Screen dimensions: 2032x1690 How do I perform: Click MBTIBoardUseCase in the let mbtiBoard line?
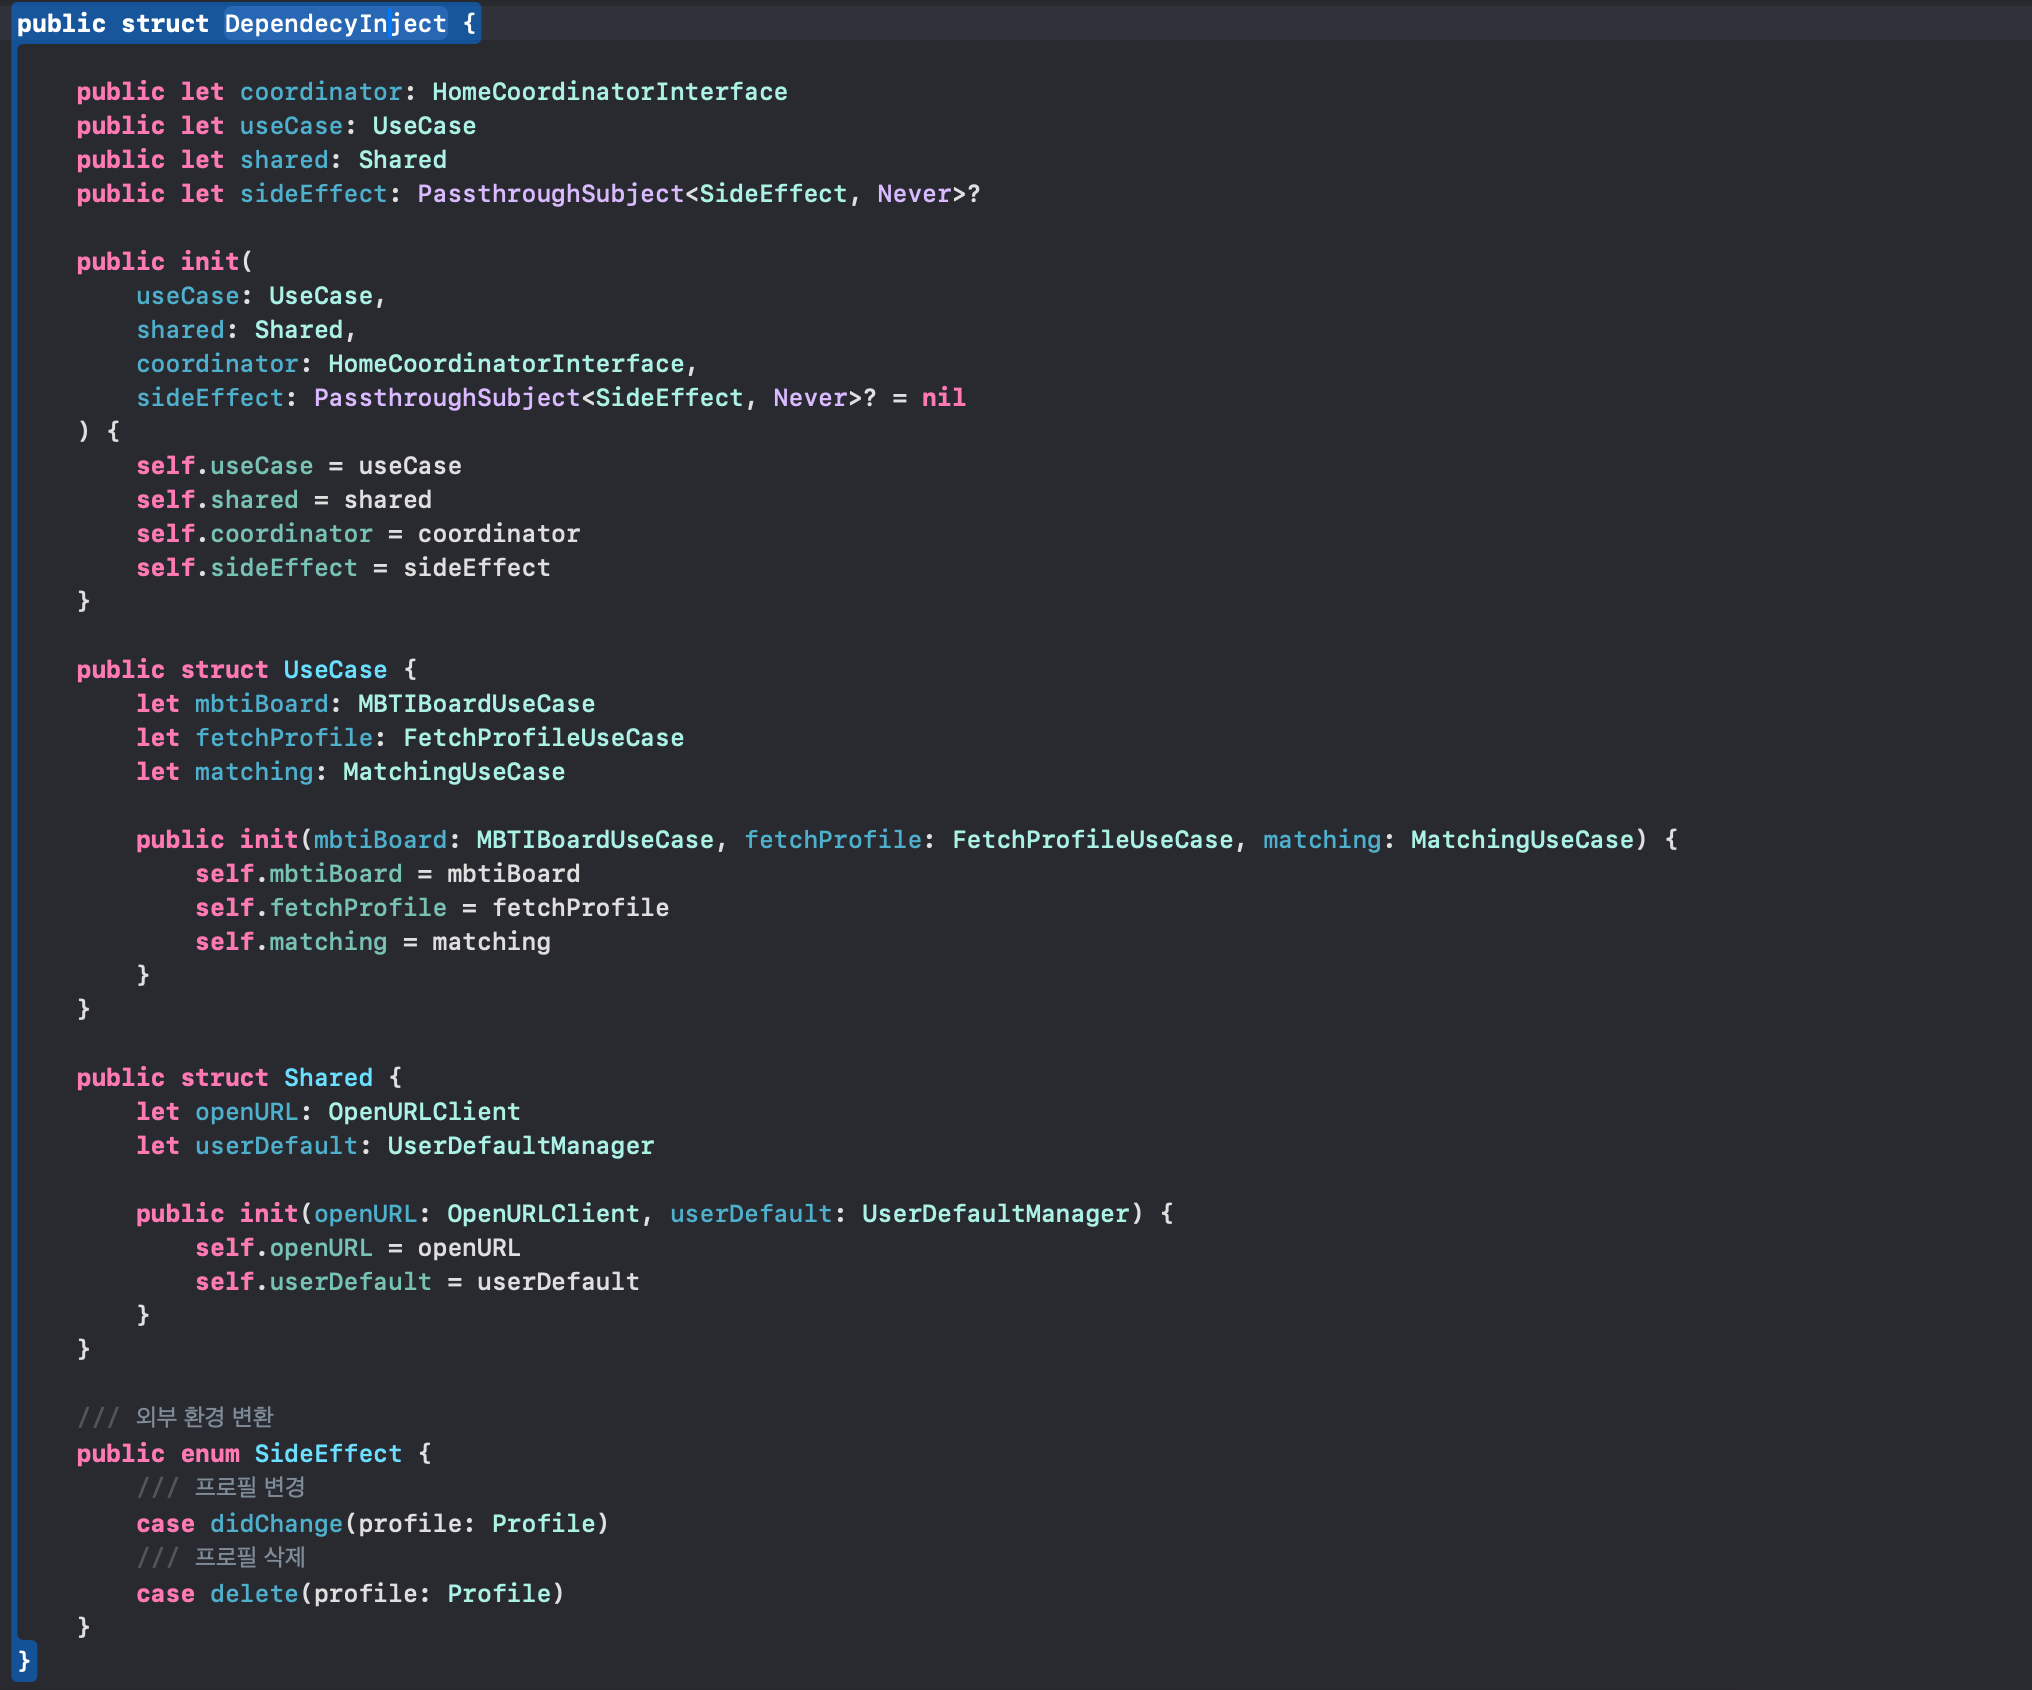[476, 704]
